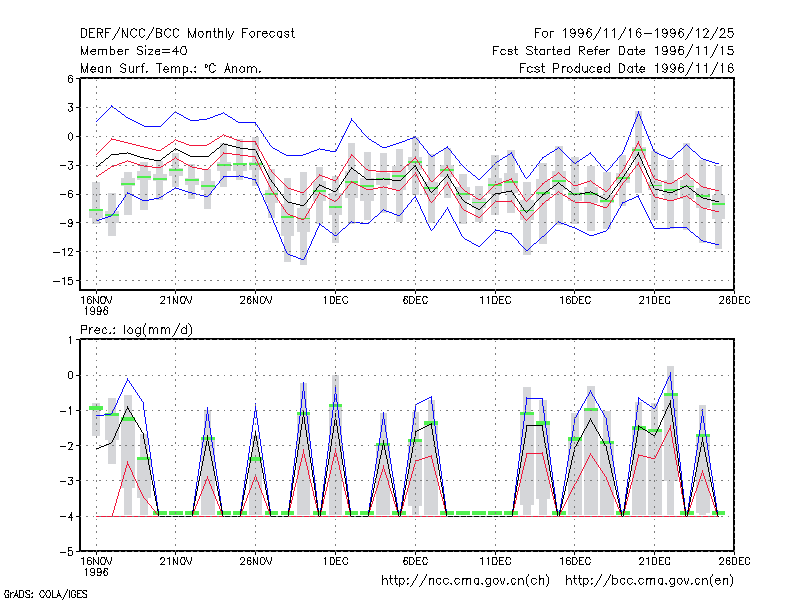This screenshot has height=600, width=800.
Task: Select the 1DEC label under temperature chart
Action: [335, 300]
